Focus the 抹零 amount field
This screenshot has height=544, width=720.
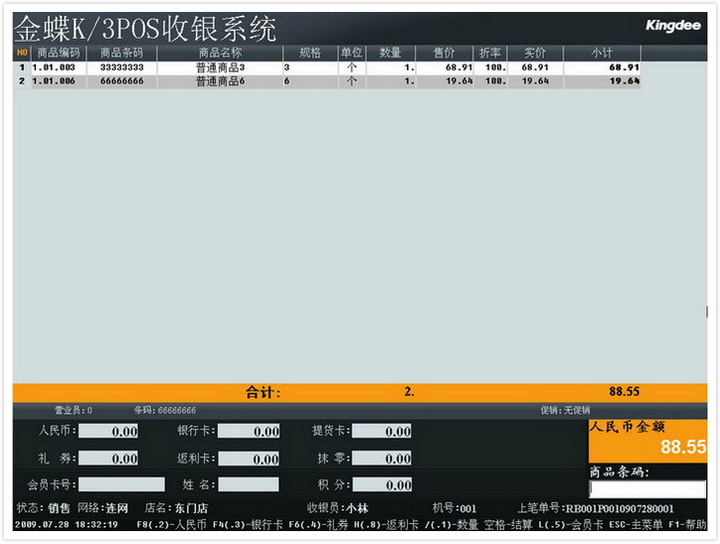point(382,458)
